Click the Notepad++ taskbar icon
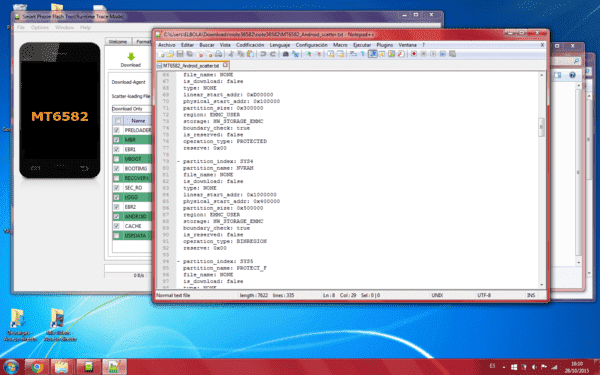 (114, 367)
